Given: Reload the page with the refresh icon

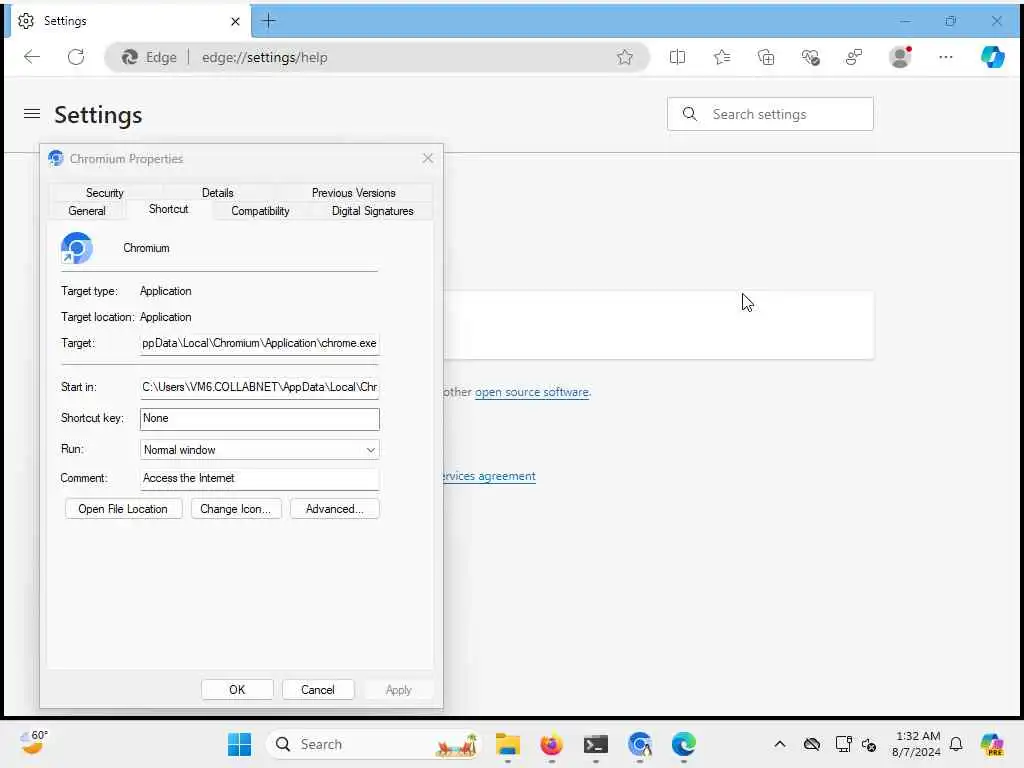Looking at the screenshot, I should 76,57.
